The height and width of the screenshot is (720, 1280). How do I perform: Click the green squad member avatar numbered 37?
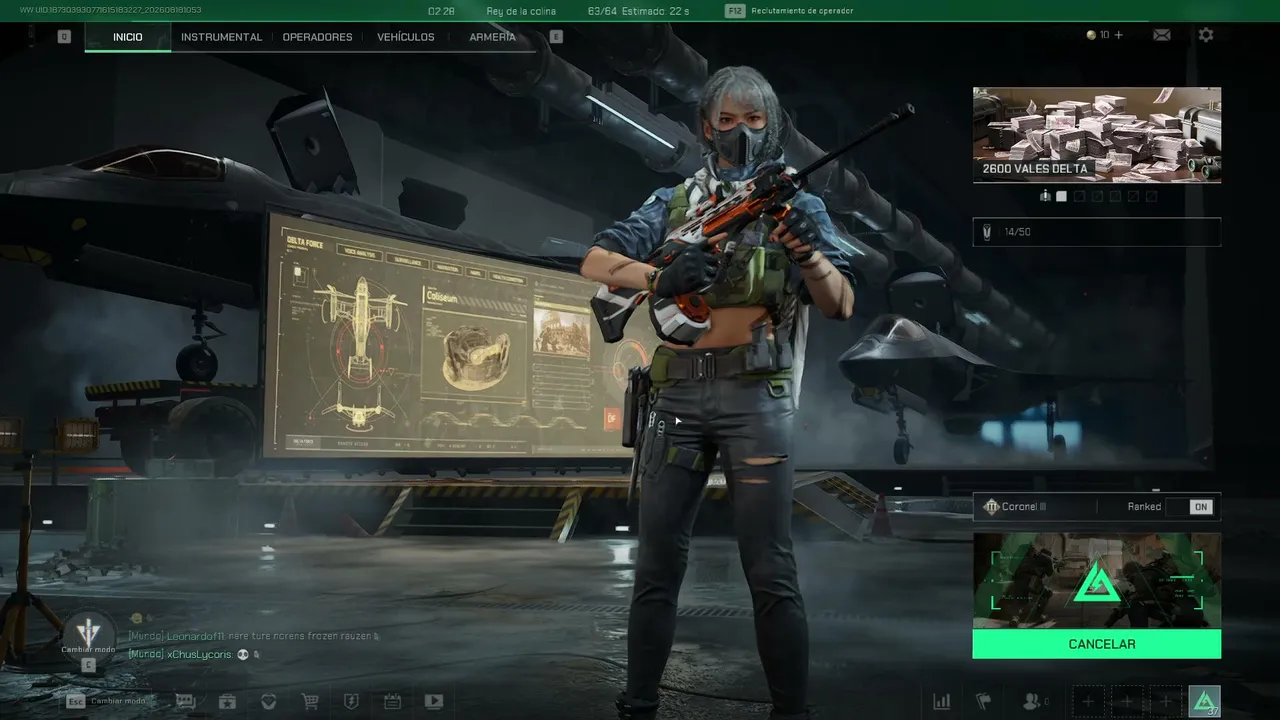pyautogui.click(x=1205, y=701)
